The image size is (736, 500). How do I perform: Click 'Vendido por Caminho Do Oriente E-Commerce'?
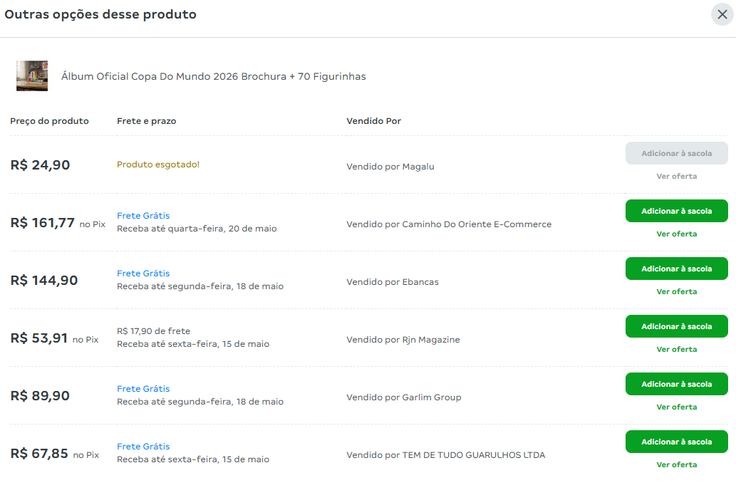[449, 224]
